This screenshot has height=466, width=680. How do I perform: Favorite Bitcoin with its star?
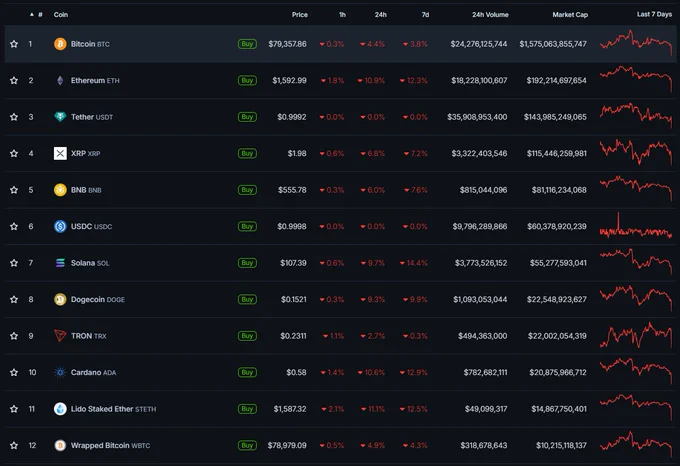[14, 44]
